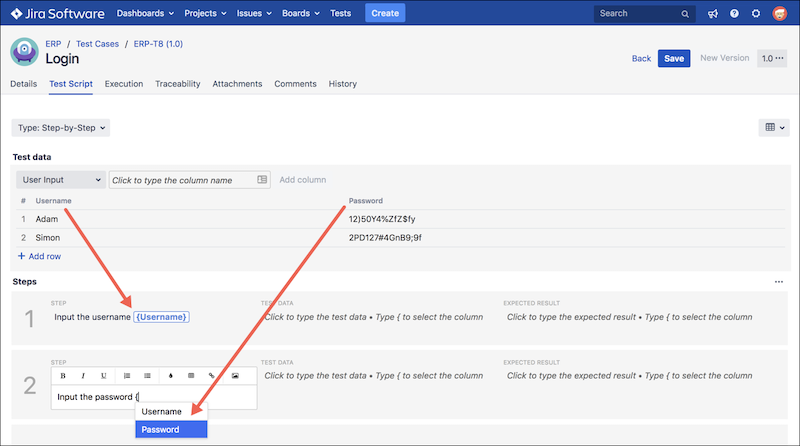Switch to the Execution tab
Screen dimensions: 800x446
124,84
